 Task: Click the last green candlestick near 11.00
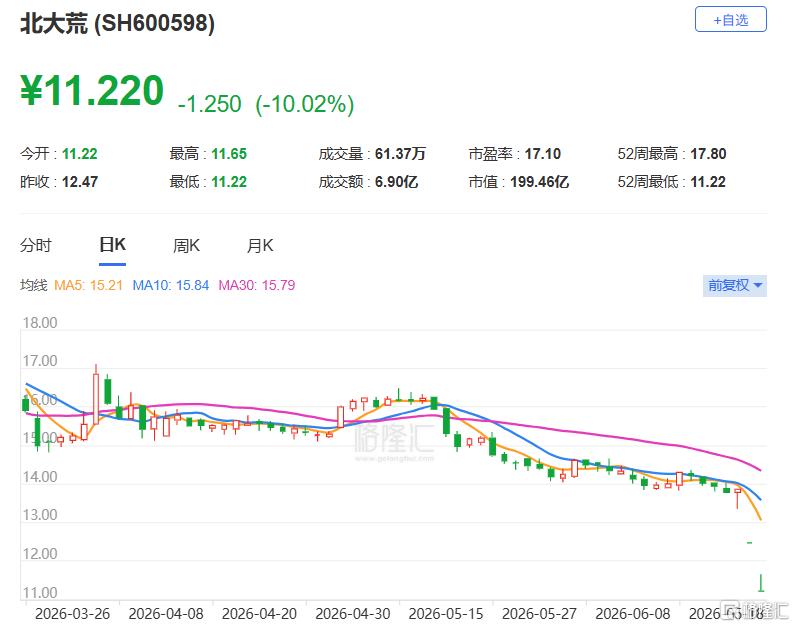point(761,583)
